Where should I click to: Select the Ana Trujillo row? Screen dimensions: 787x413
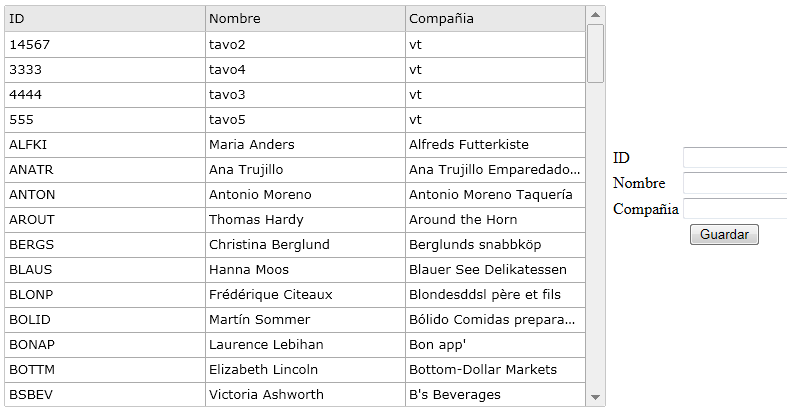[295, 170]
